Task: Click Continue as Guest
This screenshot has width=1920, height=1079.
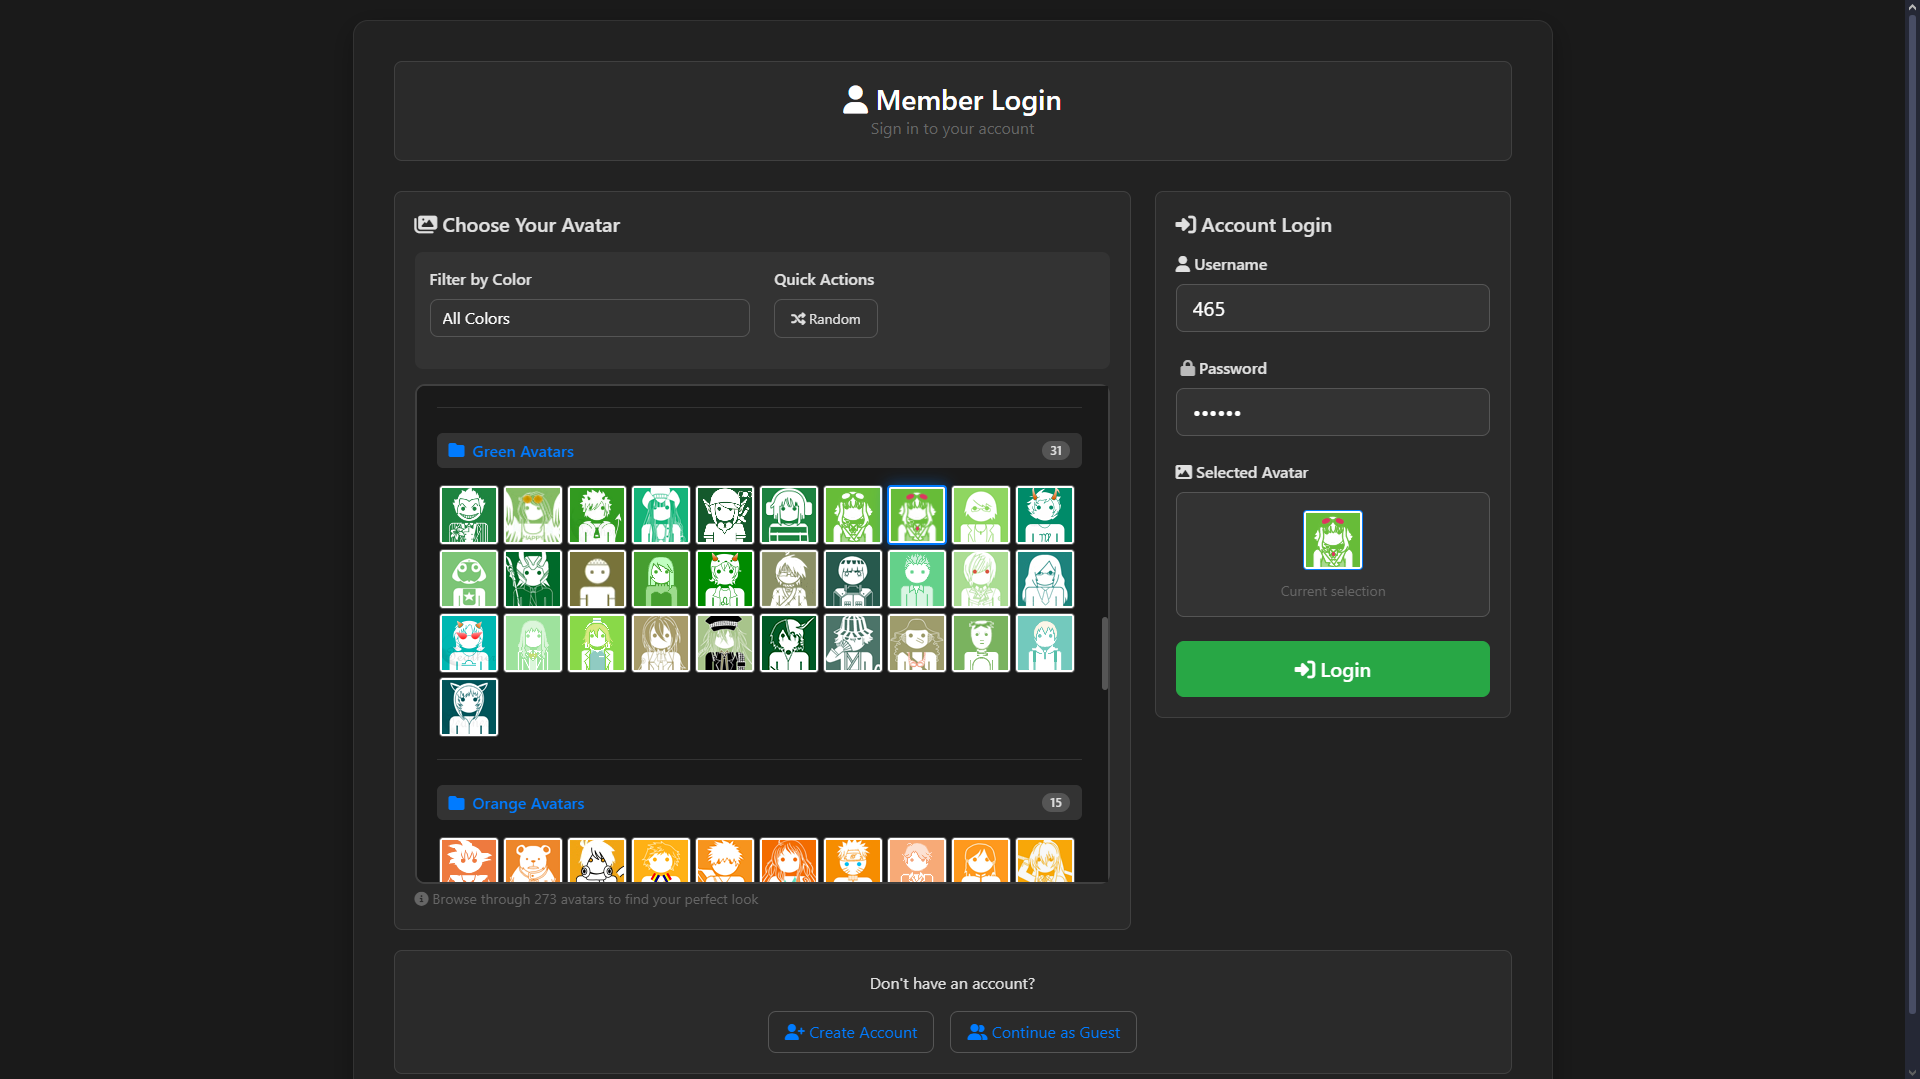Action: pyautogui.click(x=1043, y=1032)
